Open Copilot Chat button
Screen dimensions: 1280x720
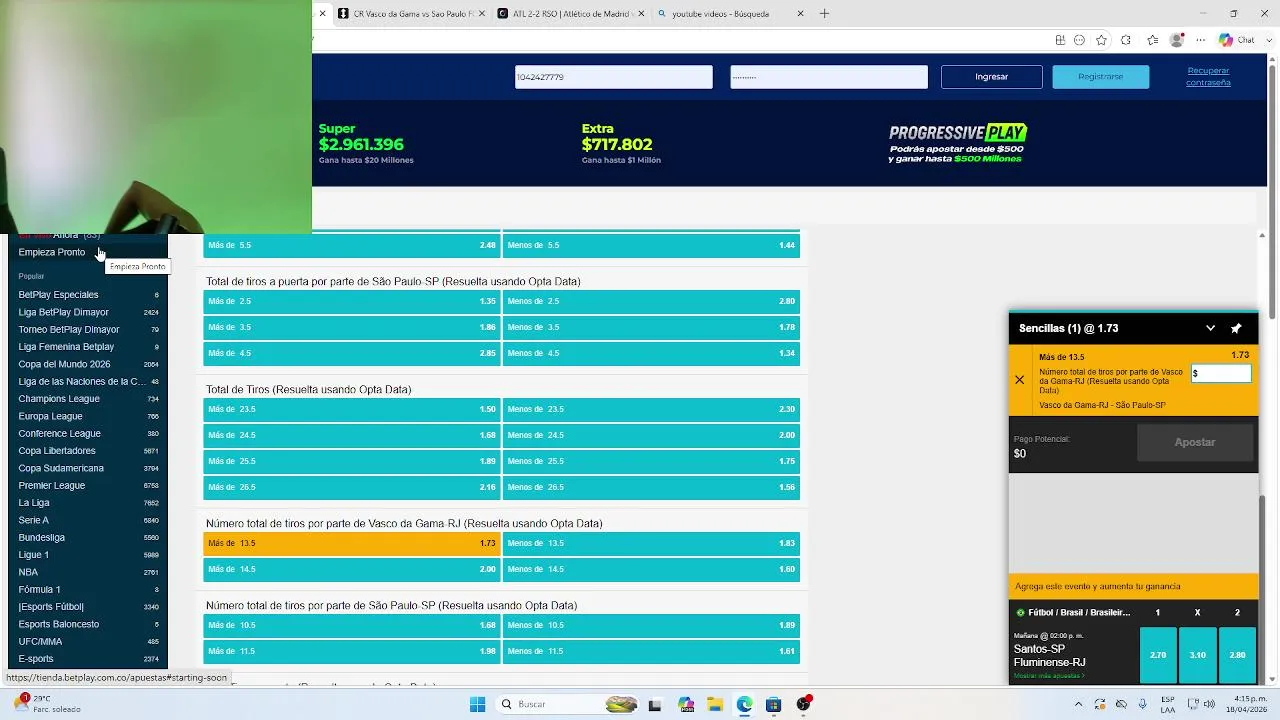[x=1237, y=40]
